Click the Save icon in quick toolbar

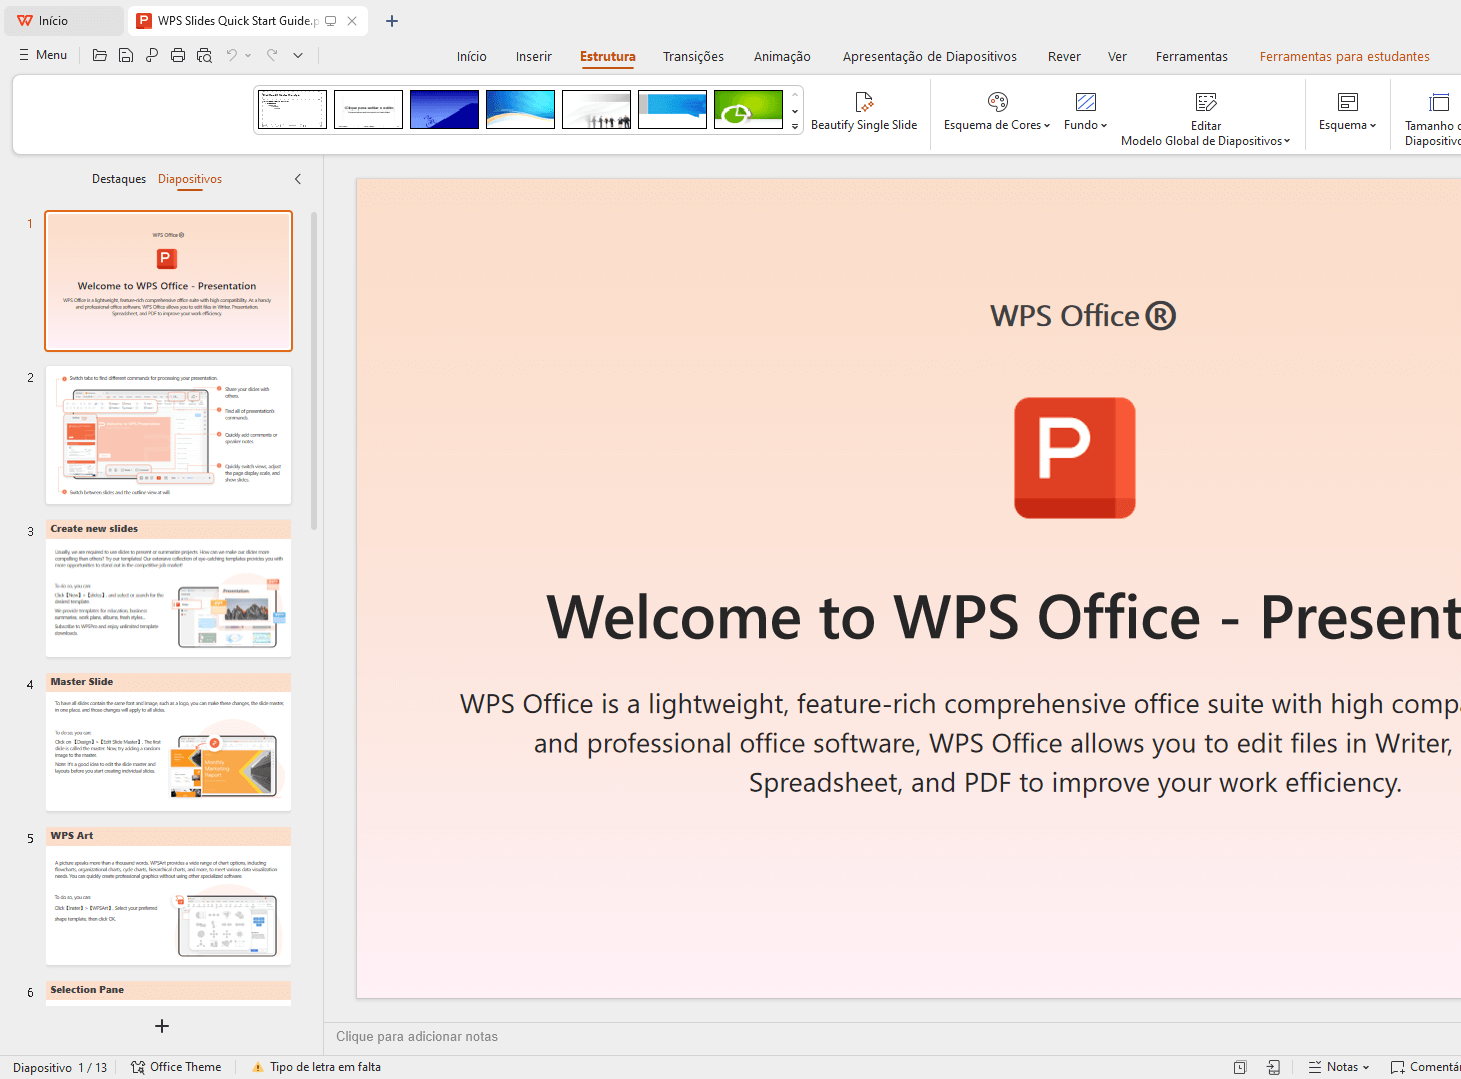pos(126,55)
